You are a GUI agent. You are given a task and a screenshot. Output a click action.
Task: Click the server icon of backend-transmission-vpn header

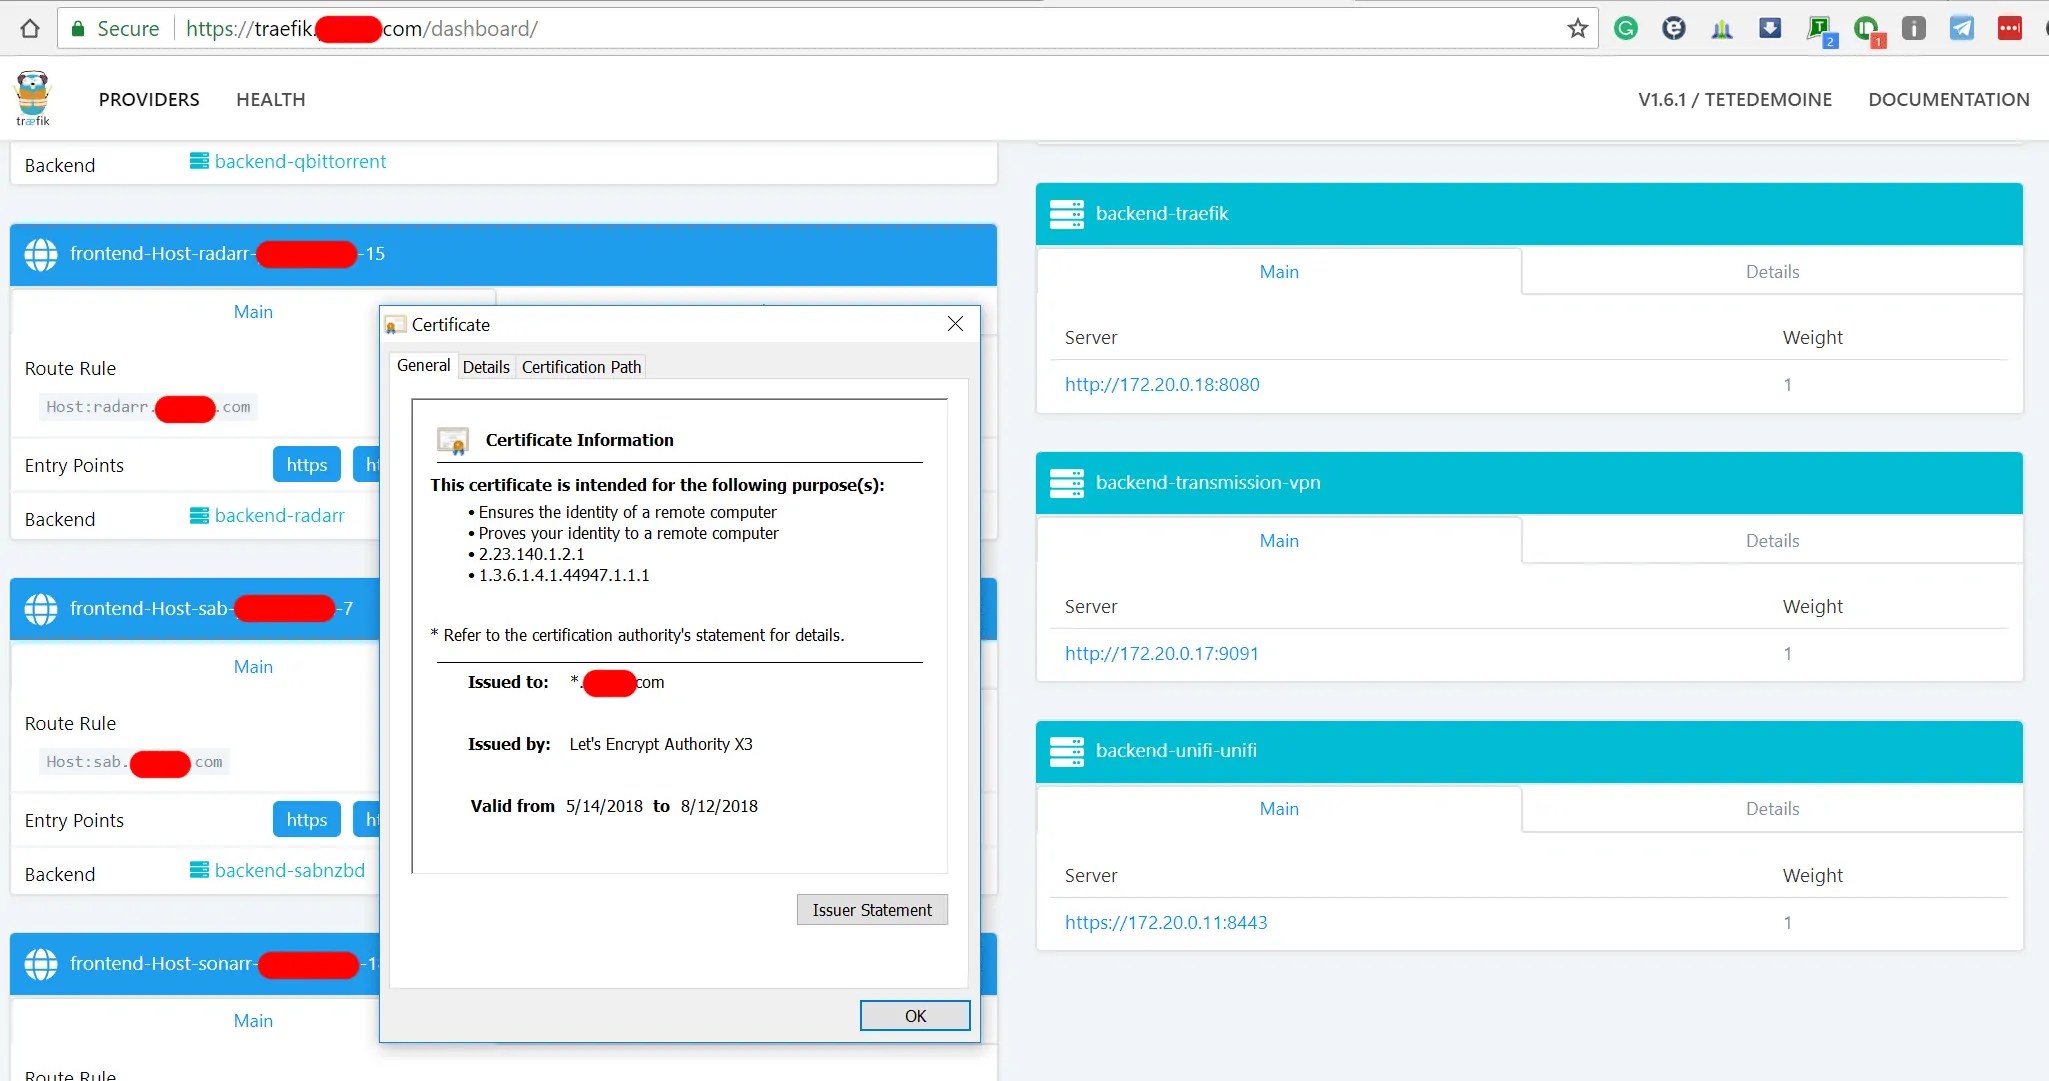pyautogui.click(x=1067, y=483)
